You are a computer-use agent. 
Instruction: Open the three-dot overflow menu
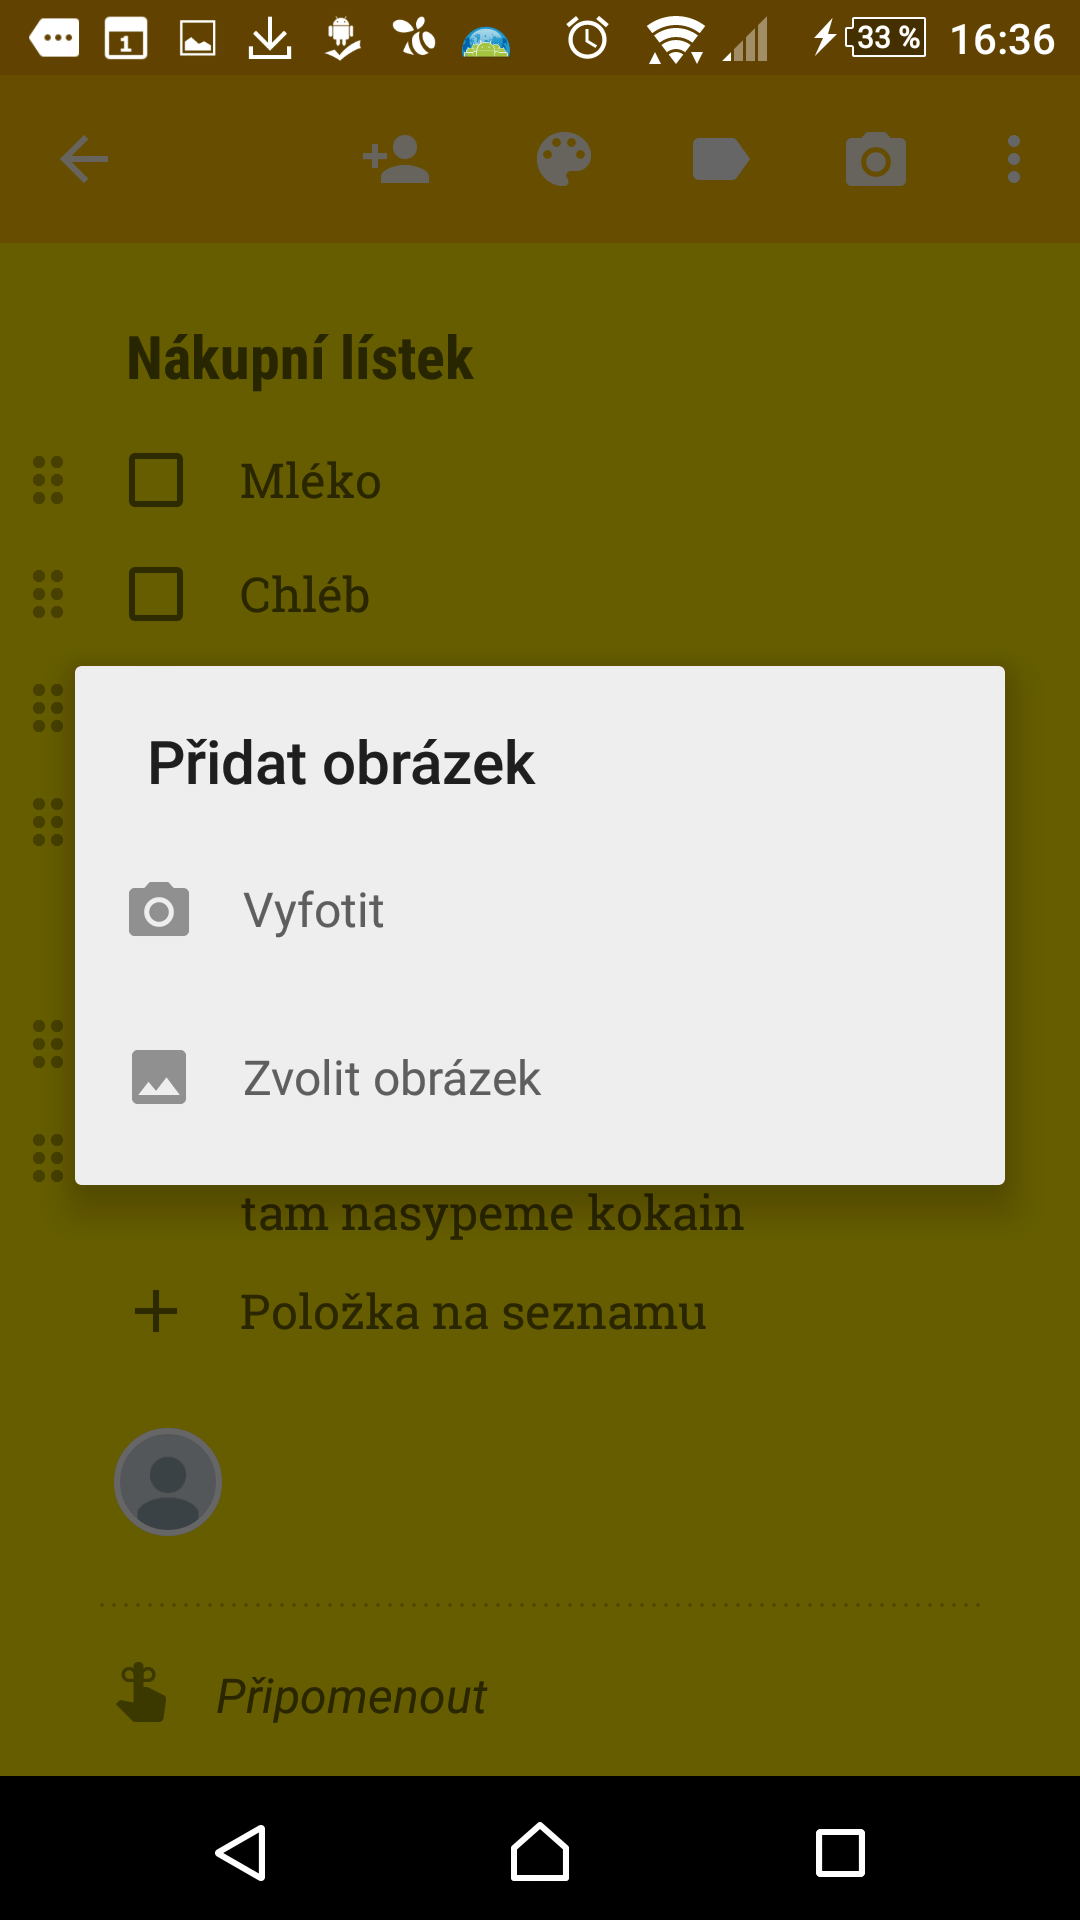coord(1014,160)
